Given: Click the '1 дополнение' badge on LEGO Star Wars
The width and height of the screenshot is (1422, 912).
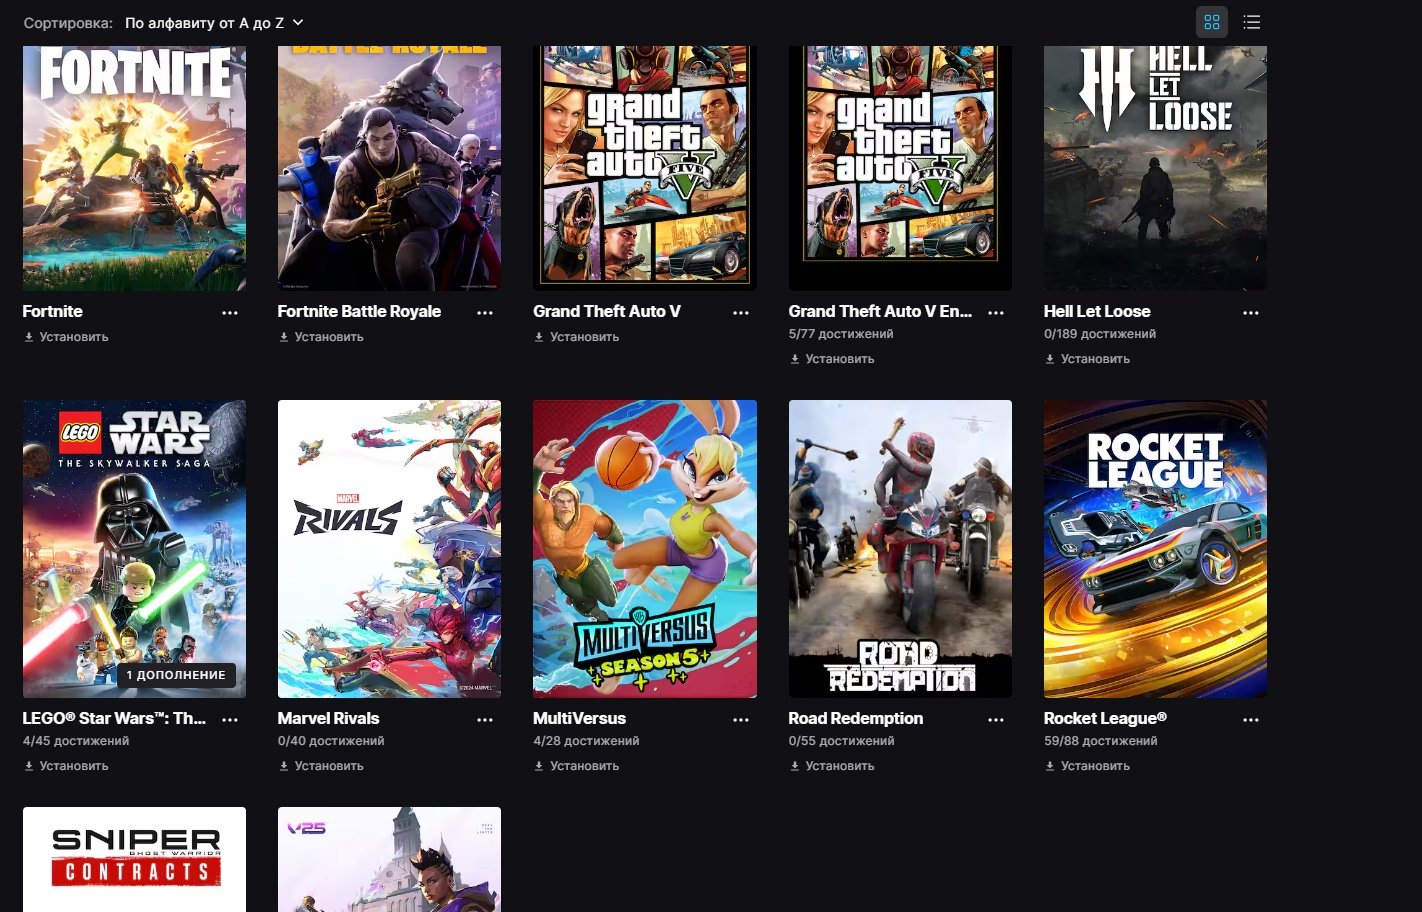Looking at the screenshot, I should (x=176, y=675).
